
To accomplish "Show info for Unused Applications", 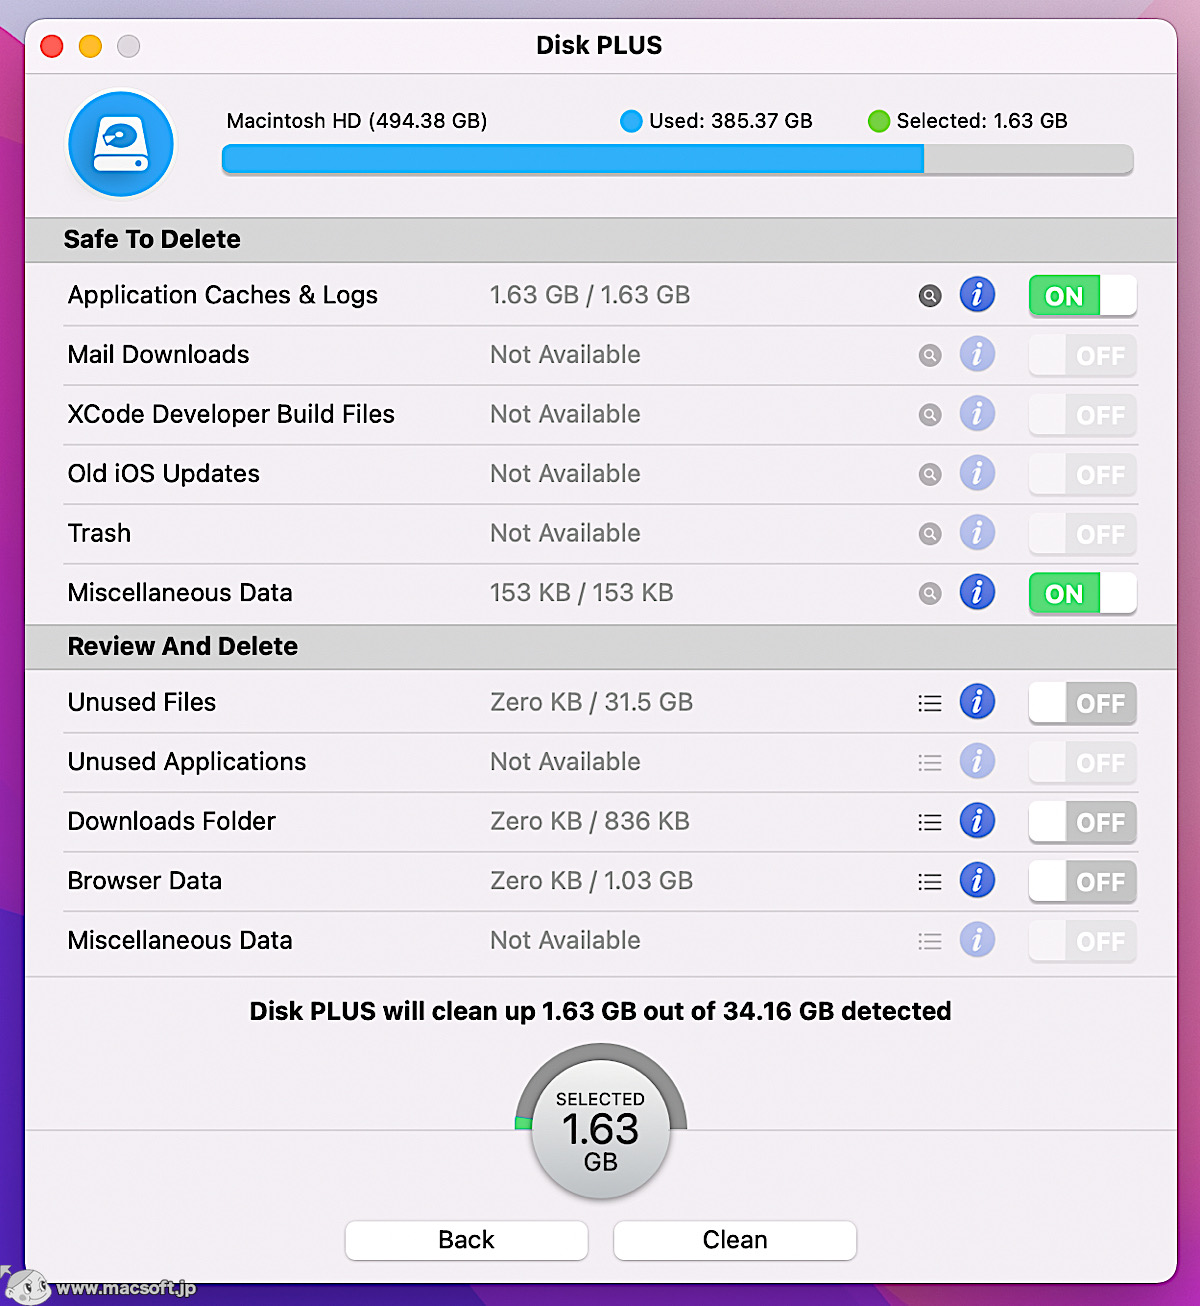I will [x=977, y=761].
